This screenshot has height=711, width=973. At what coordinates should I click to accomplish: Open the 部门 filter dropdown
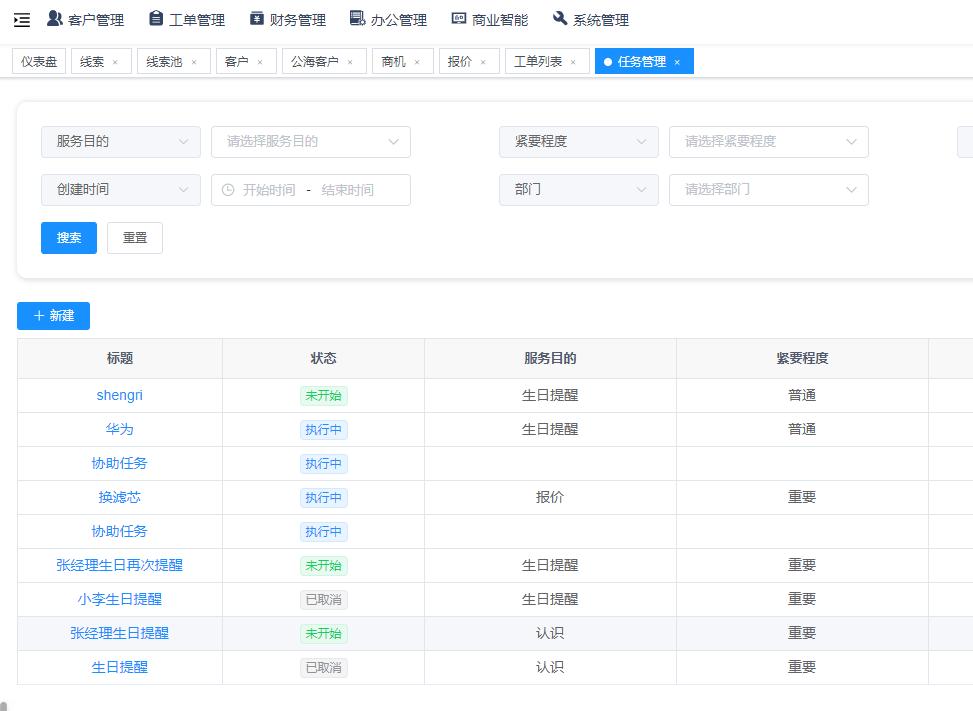pos(578,190)
